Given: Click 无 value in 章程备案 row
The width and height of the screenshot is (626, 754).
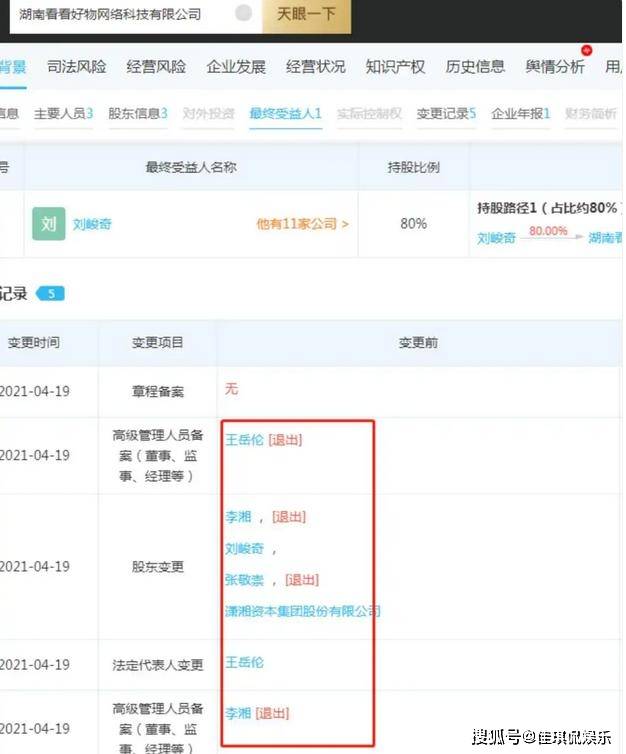Looking at the screenshot, I should [x=231, y=389].
